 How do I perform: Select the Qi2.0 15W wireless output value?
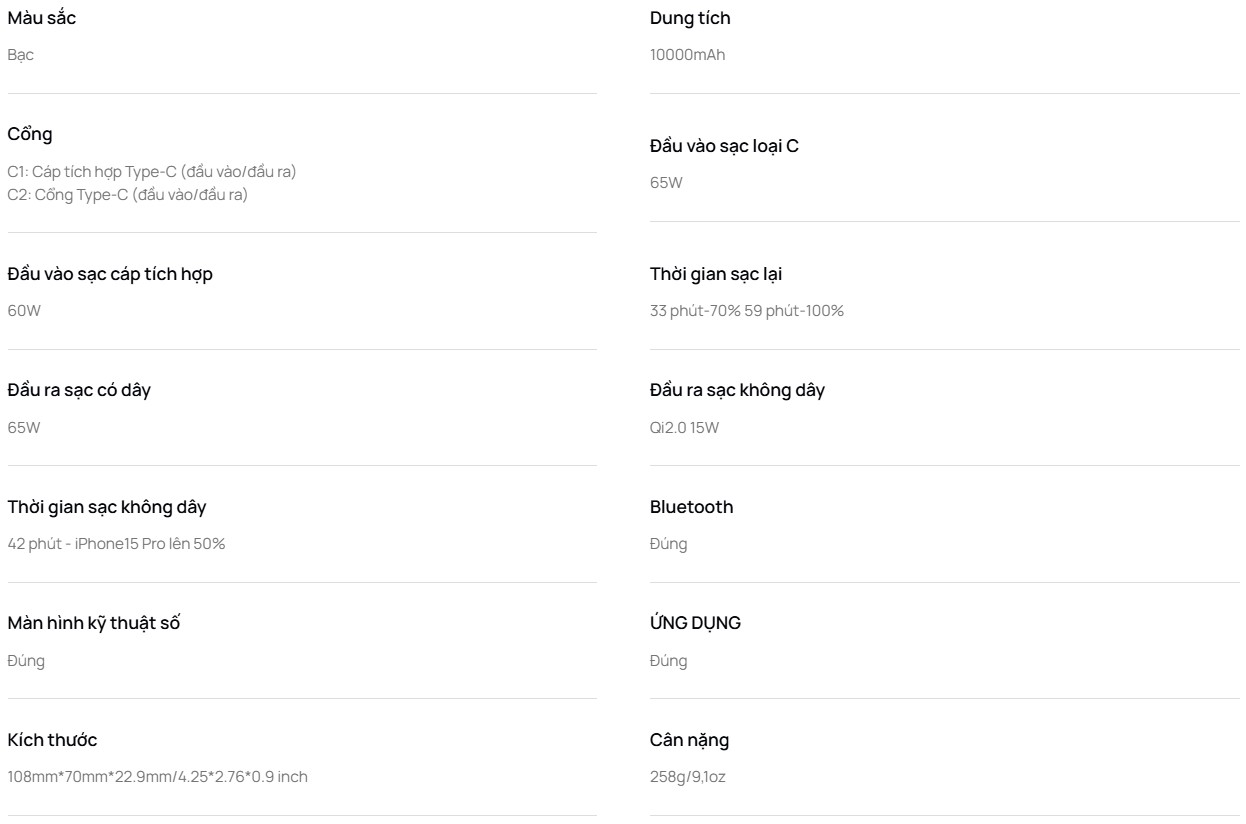tap(685, 428)
